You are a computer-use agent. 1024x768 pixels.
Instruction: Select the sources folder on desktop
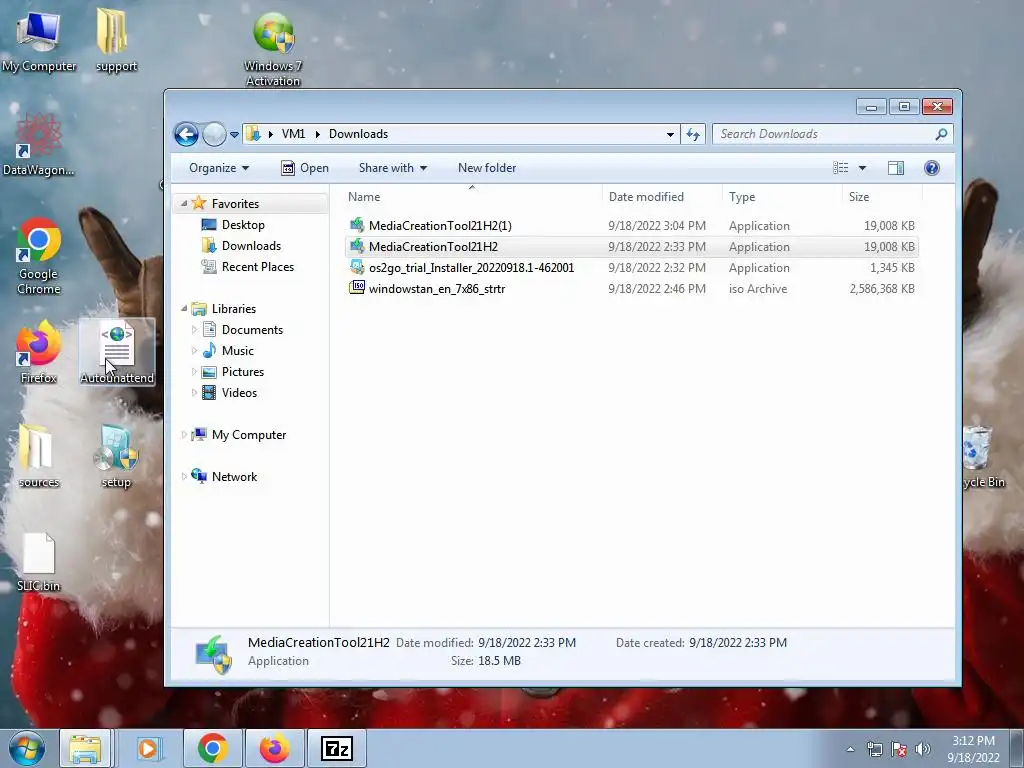39,456
